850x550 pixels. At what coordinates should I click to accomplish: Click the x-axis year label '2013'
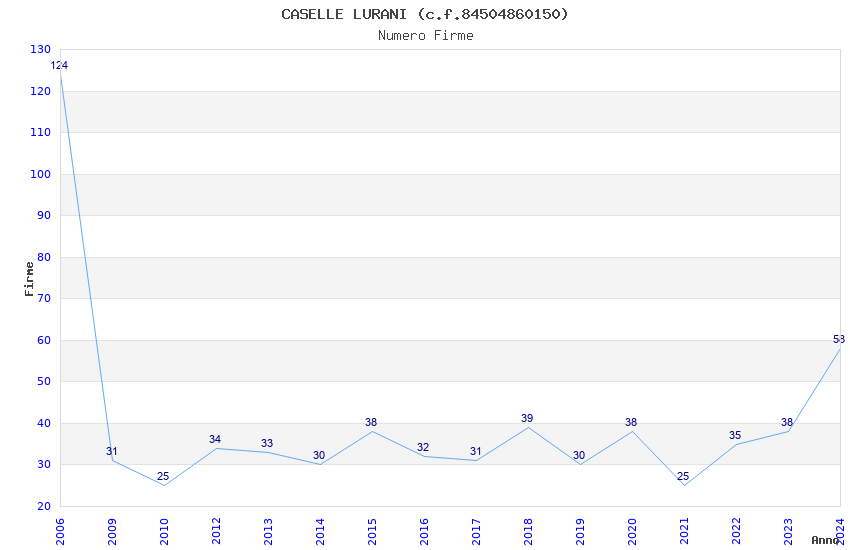coord(268,532)
